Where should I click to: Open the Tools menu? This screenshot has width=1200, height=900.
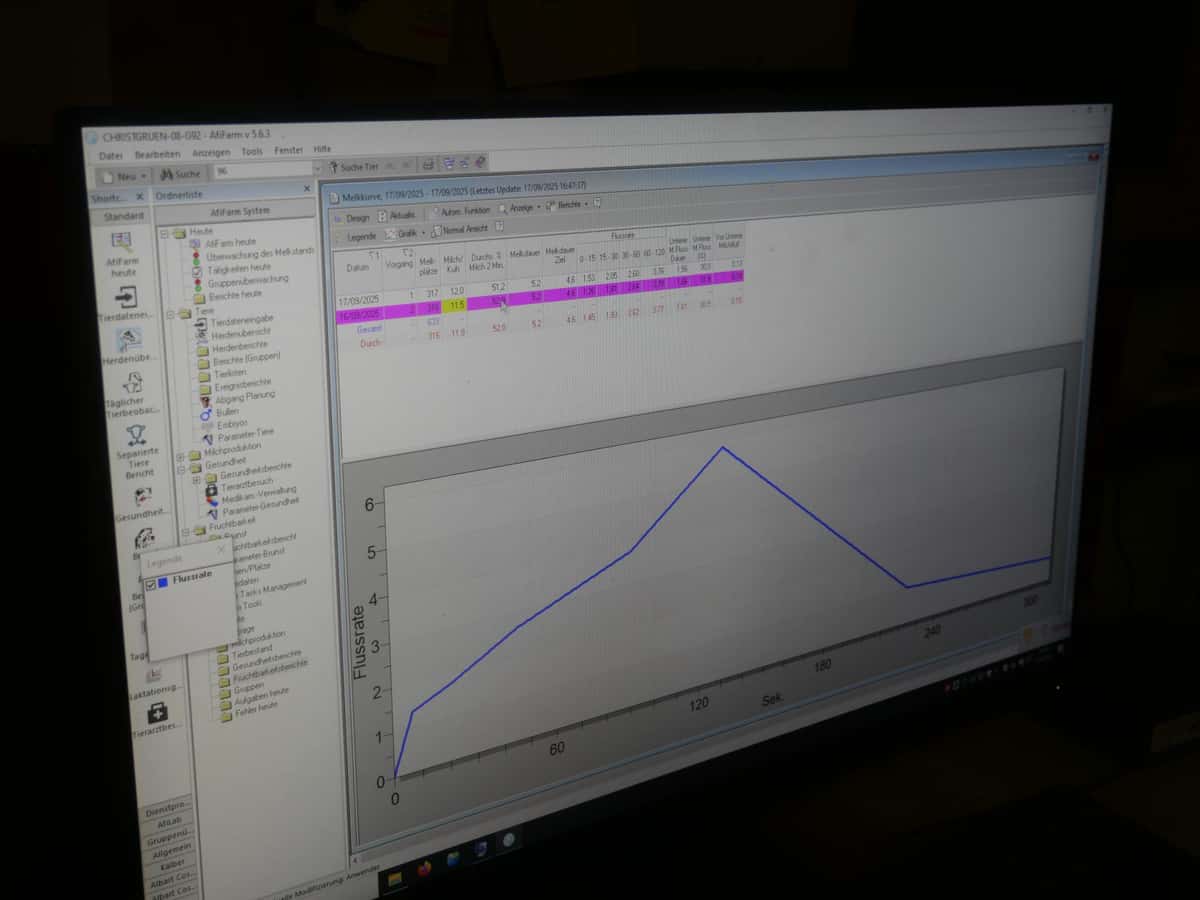(x=252, y=151)
